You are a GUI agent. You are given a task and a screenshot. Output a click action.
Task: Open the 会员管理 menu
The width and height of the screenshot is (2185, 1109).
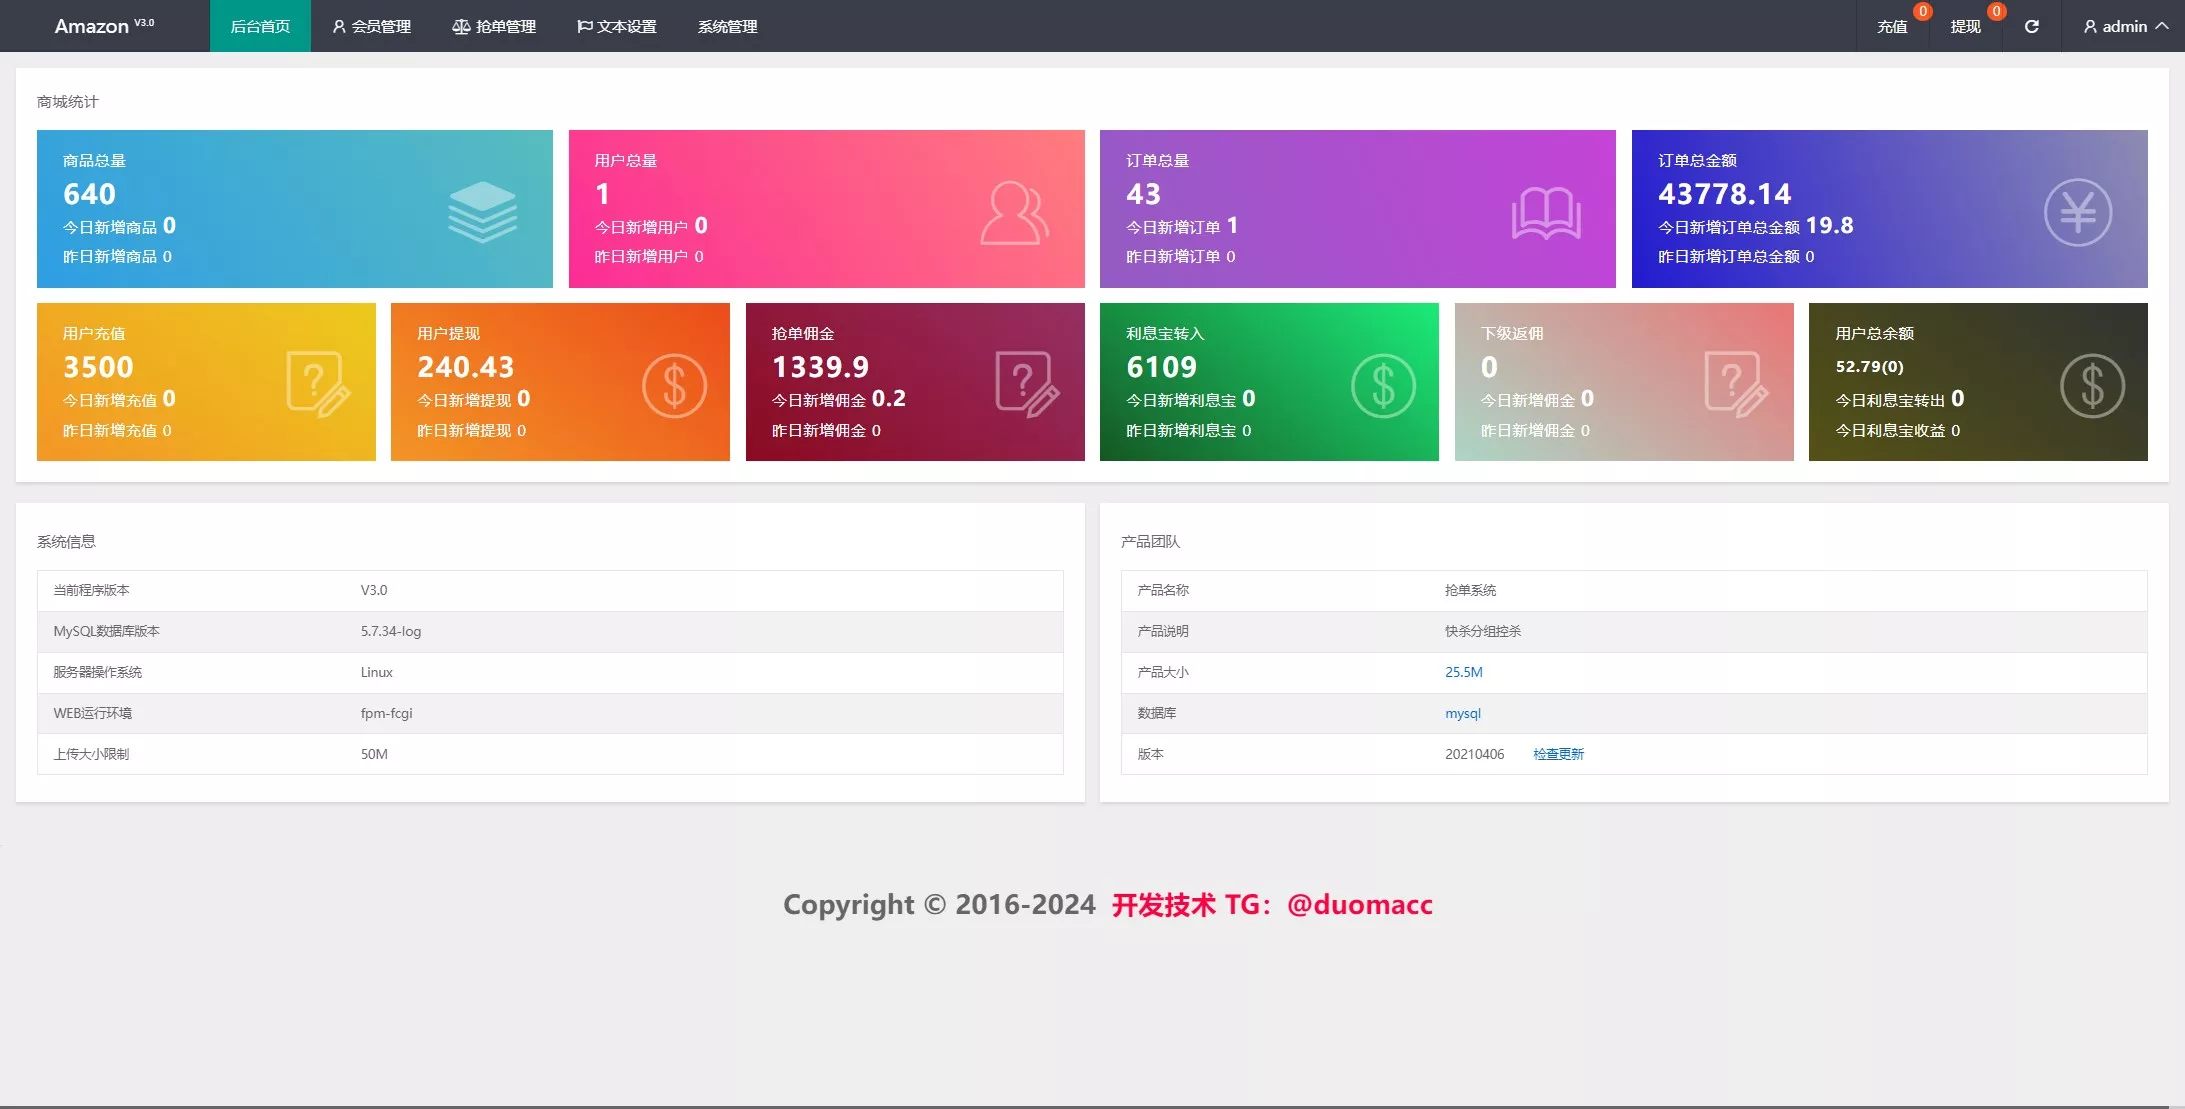pyautogui.click(x=371, y=26)
